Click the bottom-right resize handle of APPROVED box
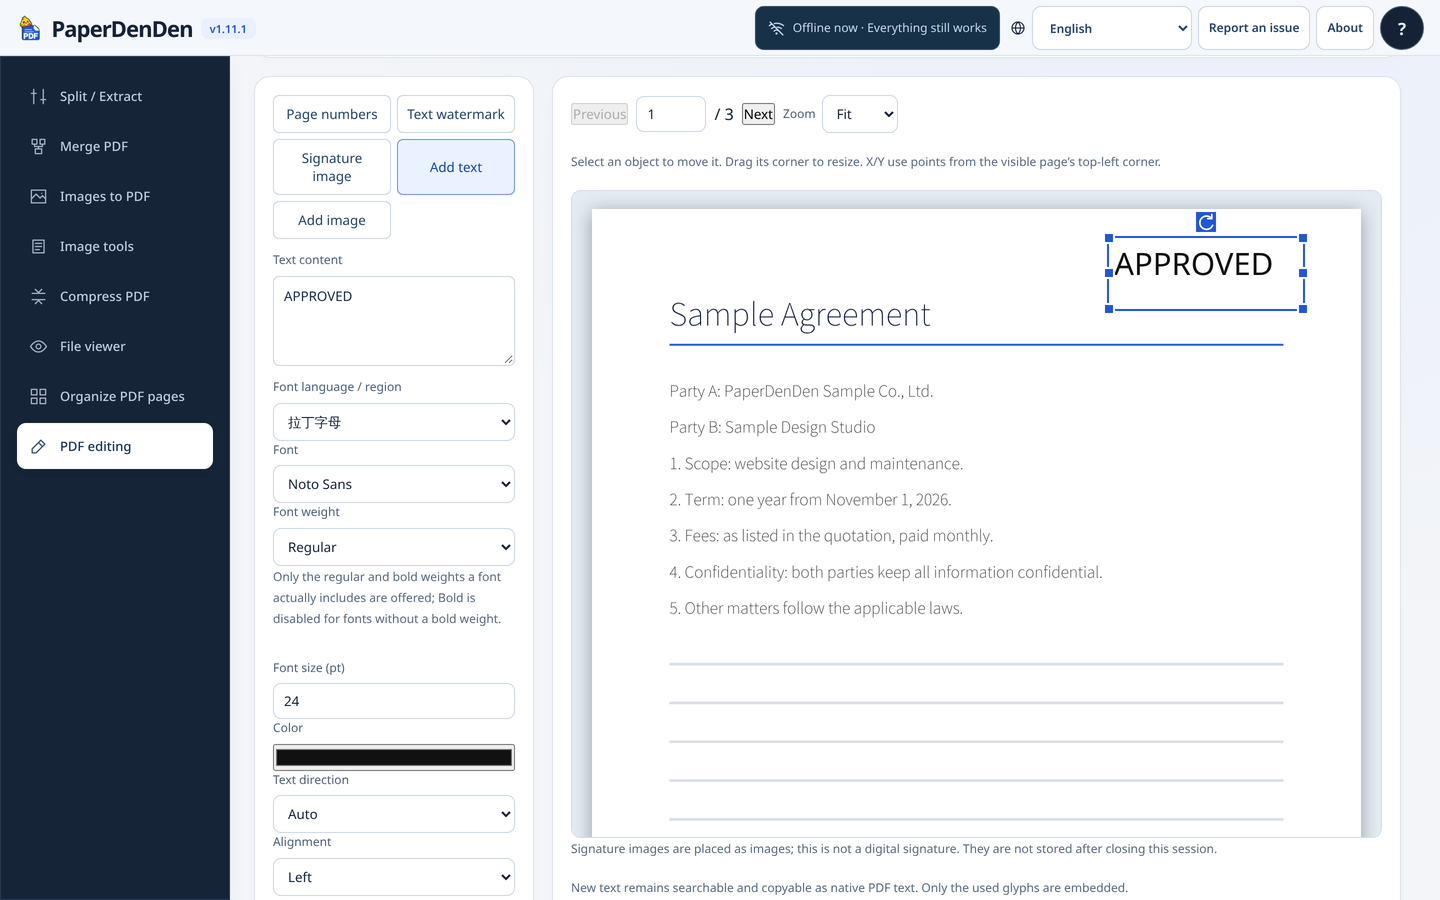The width and height of the screenshot is (1440, 900). coord(1303,309)
